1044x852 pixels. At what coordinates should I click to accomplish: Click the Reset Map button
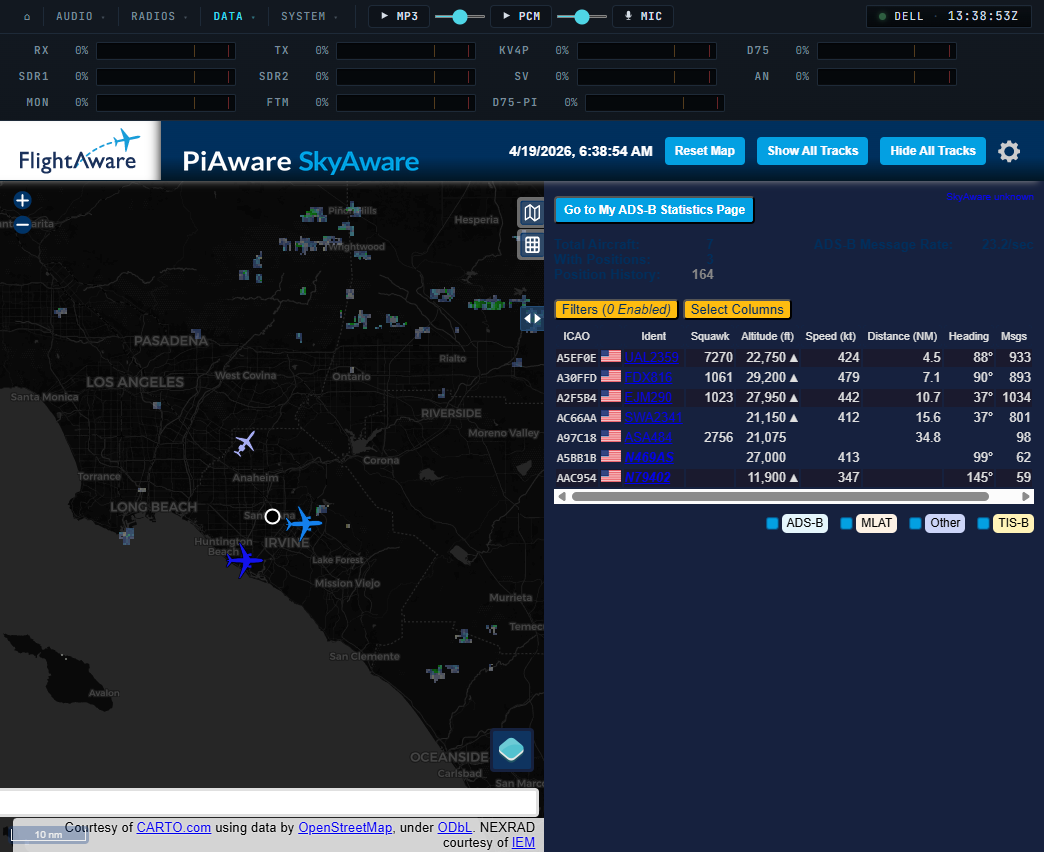704,151
